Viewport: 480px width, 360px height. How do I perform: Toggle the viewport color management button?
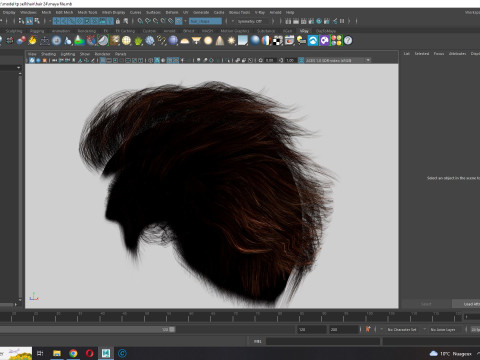pos(301,60)
